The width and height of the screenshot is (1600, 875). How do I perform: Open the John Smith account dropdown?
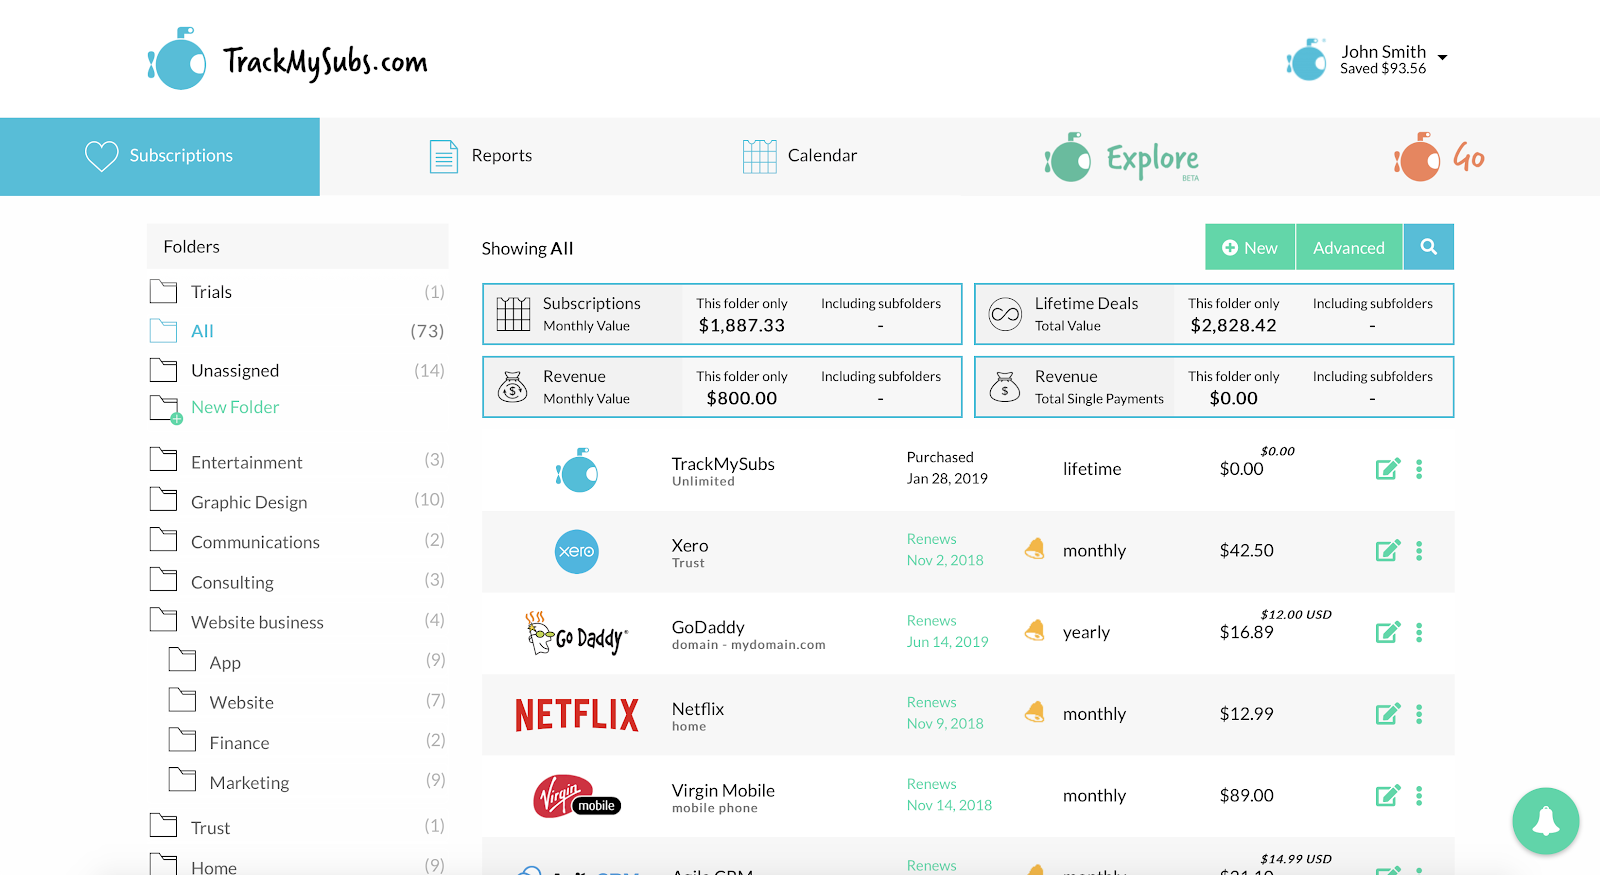point(1442,58)
